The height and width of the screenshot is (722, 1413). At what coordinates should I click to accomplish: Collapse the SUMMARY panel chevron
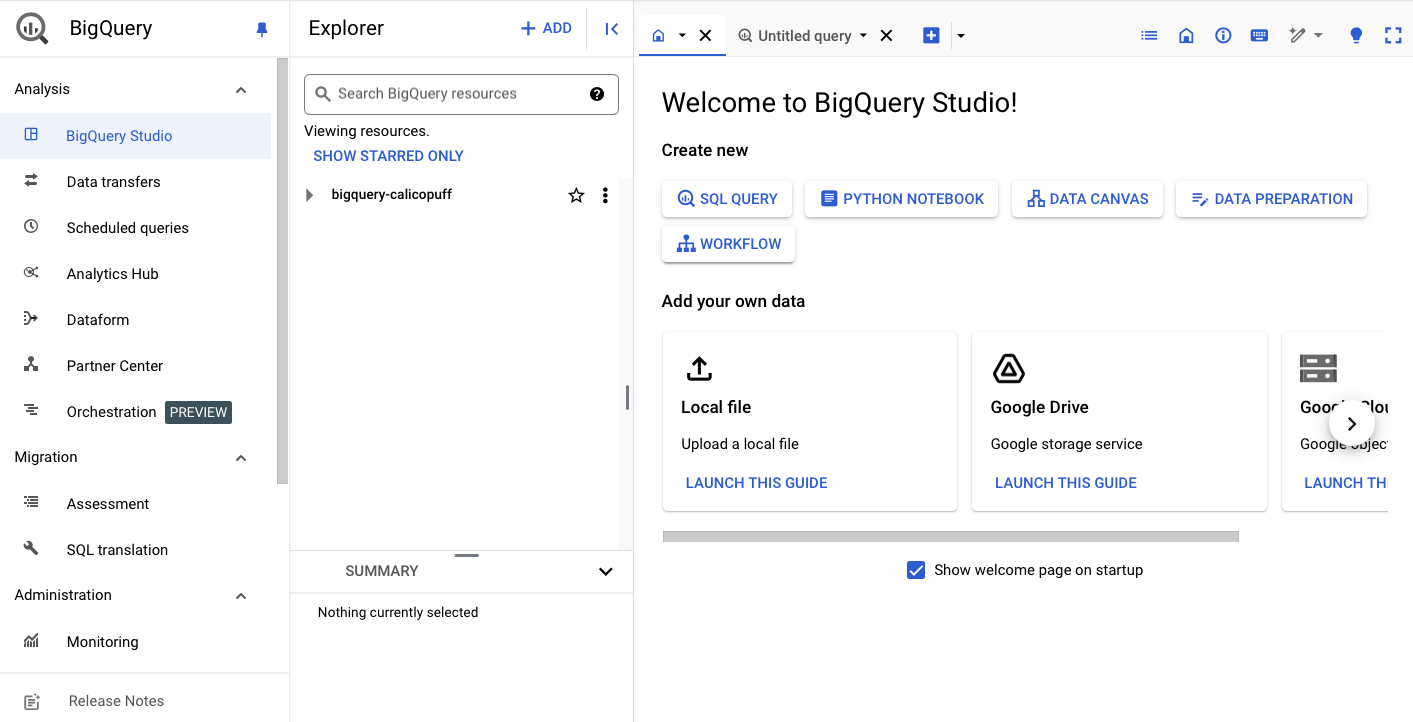click(605, 571)
